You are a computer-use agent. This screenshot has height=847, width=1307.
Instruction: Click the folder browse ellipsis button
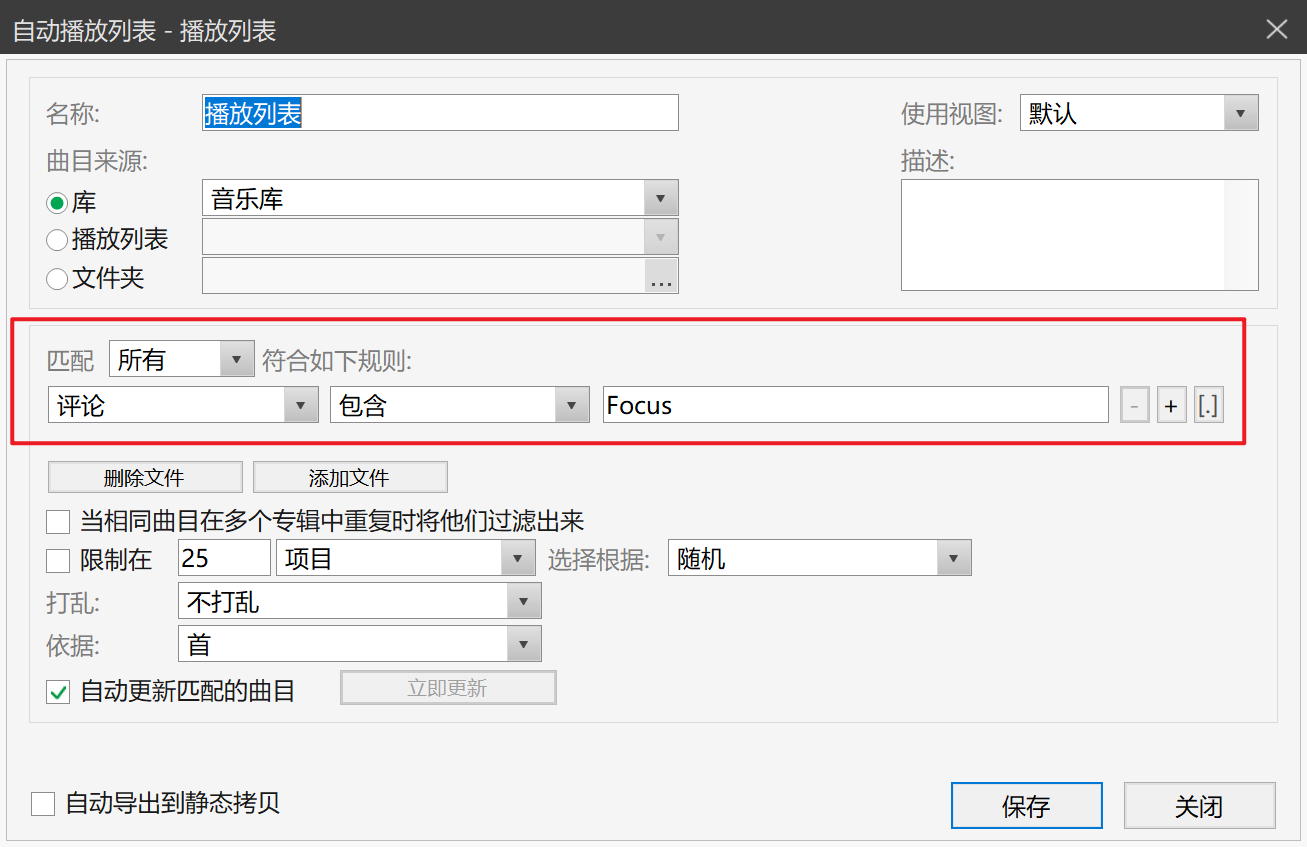tap(661, 277)
